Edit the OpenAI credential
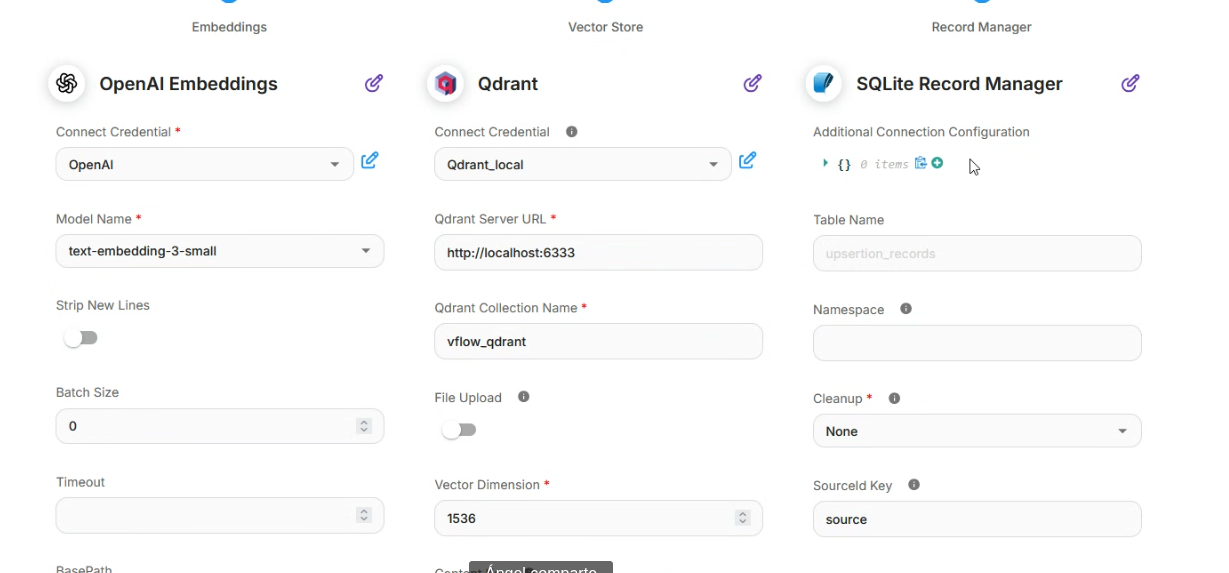1229x573 pixels. (x=369, y=160)
